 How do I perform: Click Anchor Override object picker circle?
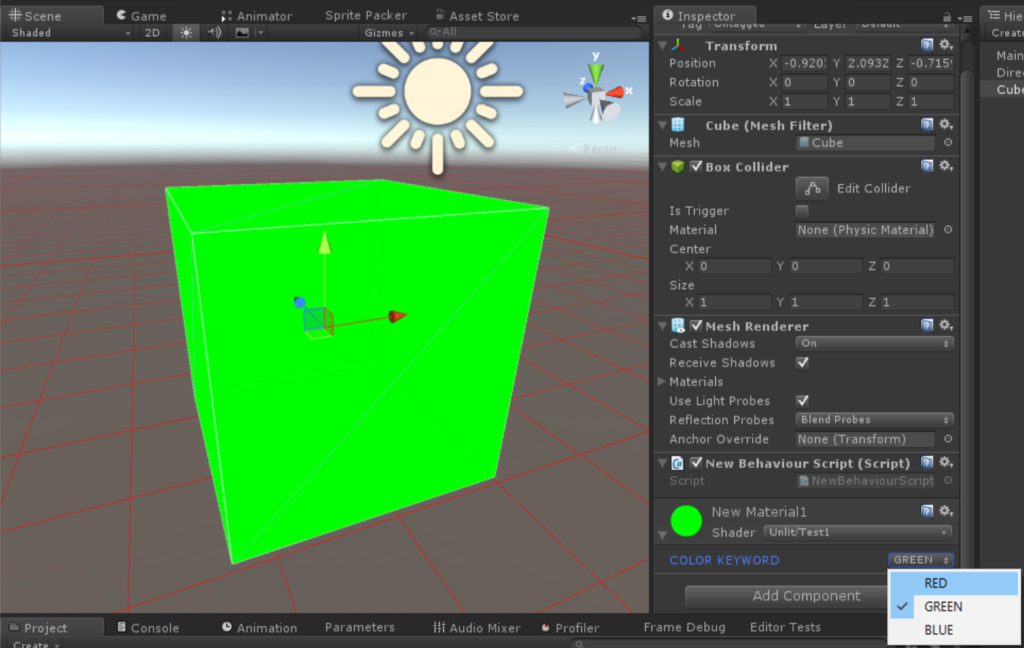point(948,439)
